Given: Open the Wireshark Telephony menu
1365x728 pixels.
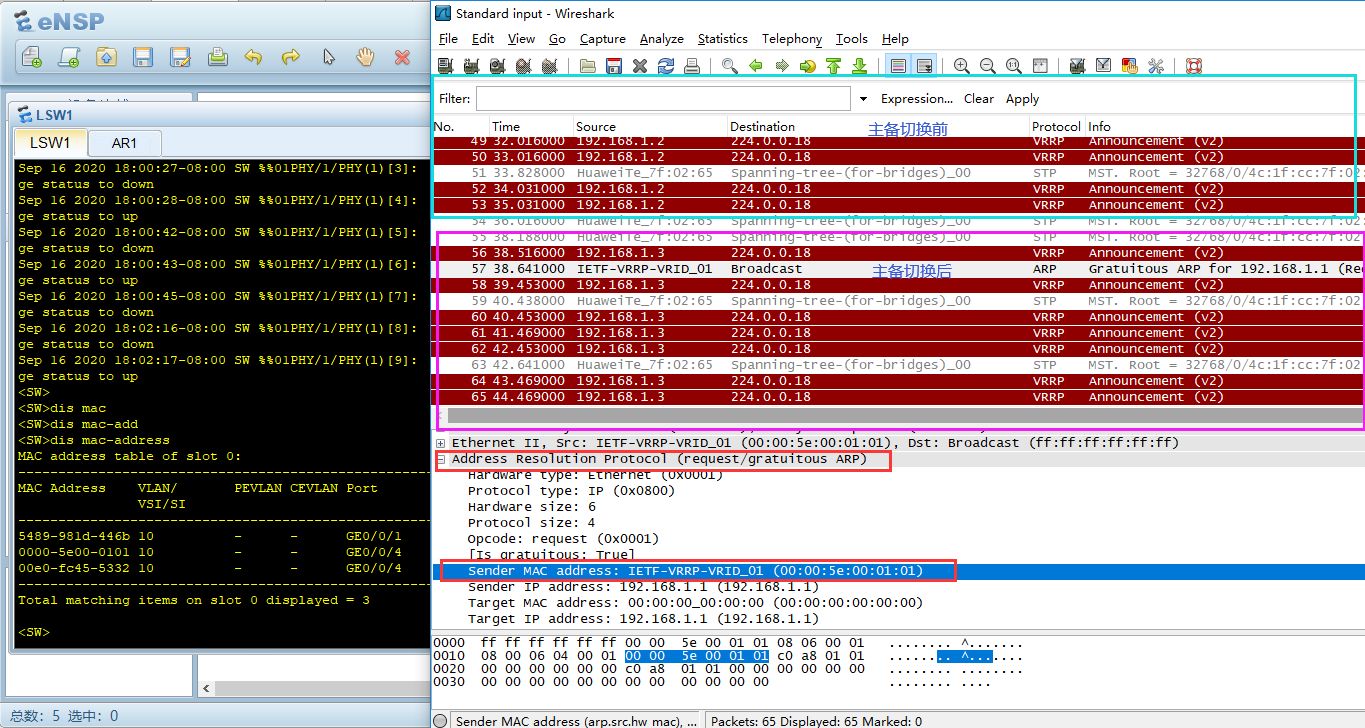Looking at the screenshot, I should click(x=792, y=39).
